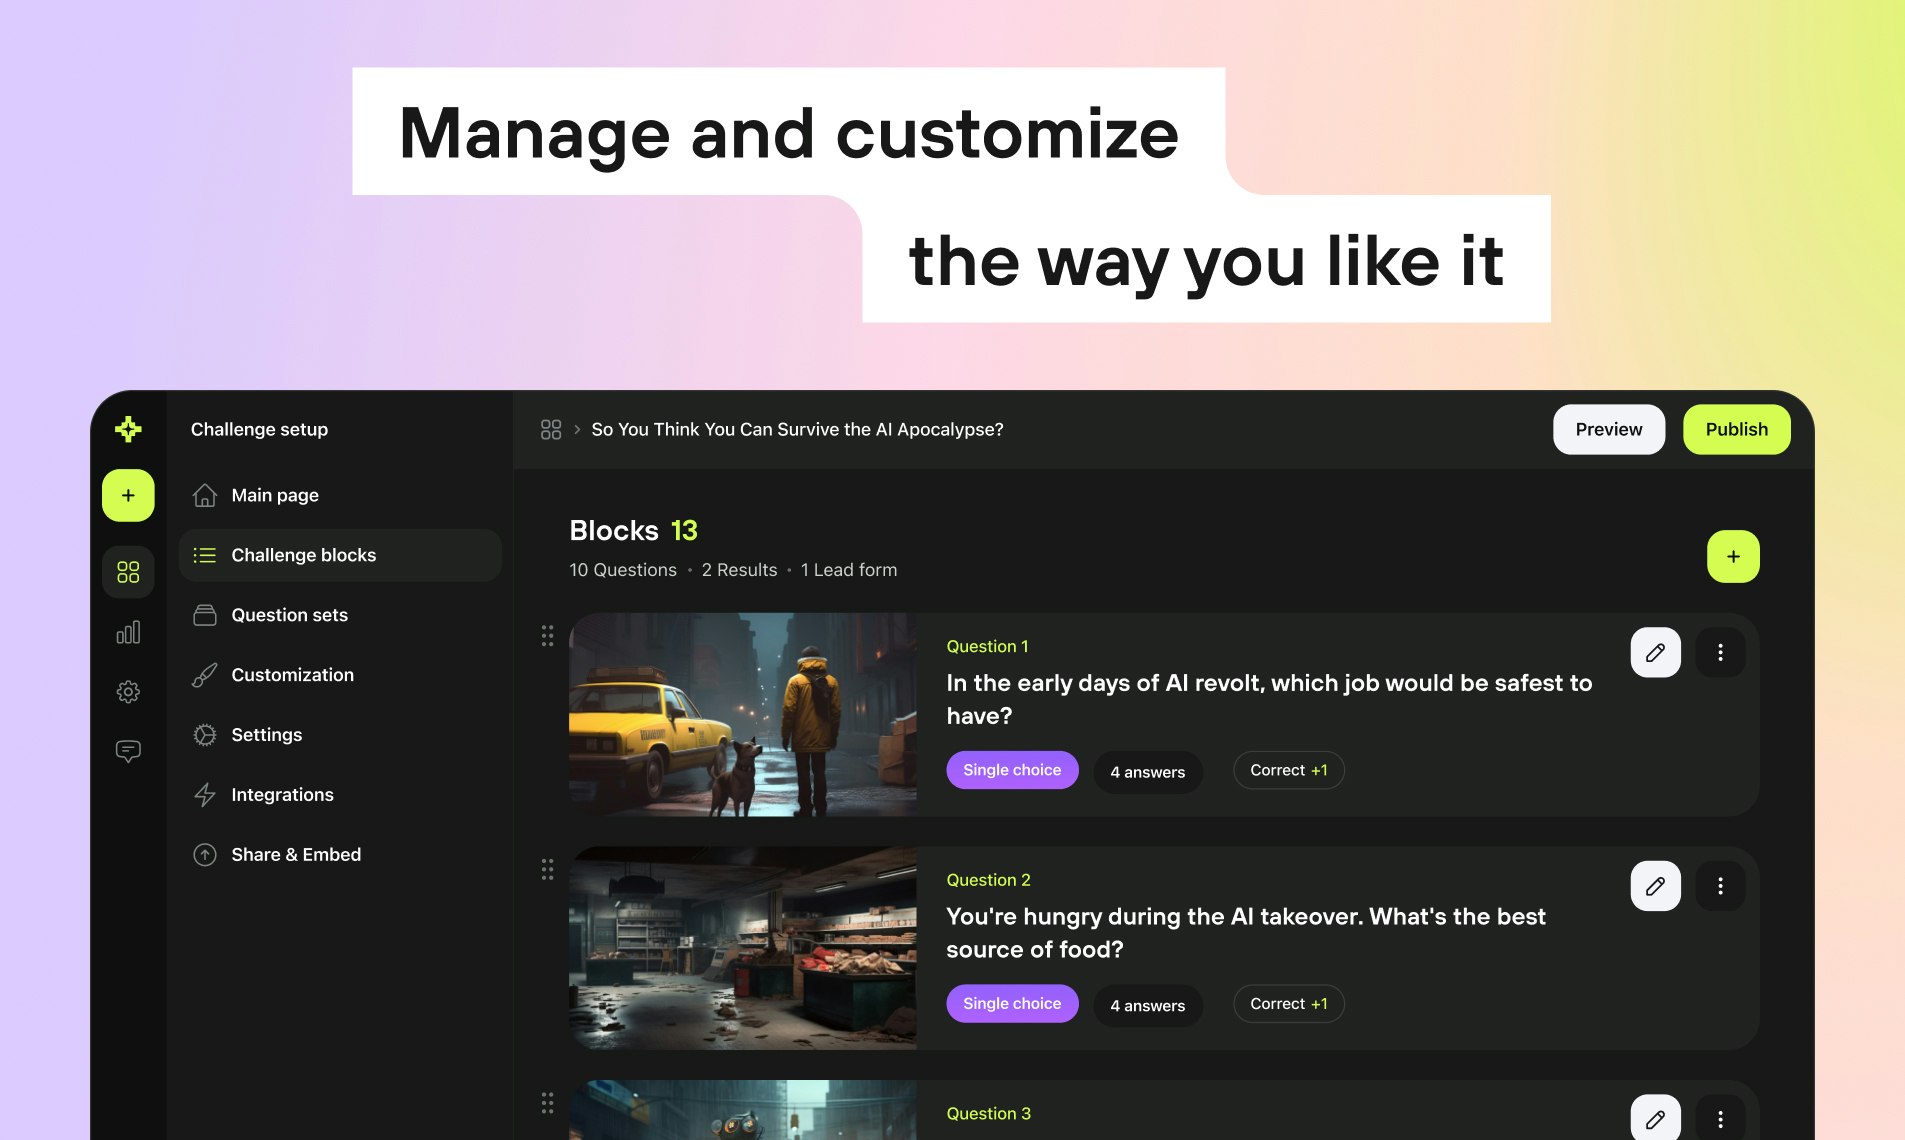Edit Question 3 with pencil icon

click(1656, 1118)
